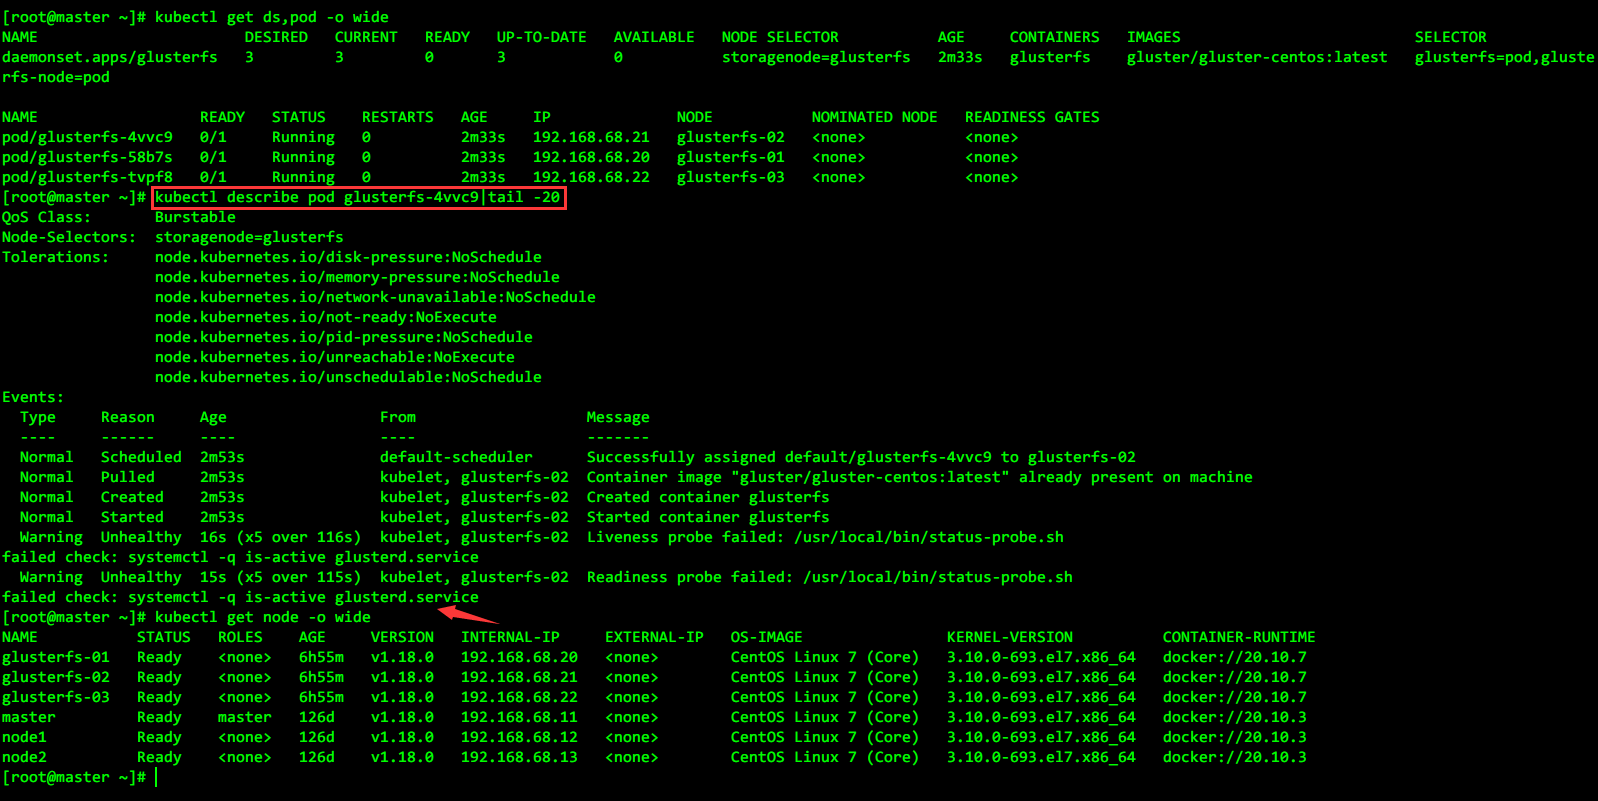Click the "16s (x5 over 116s)" event age
This screenshot has width=1598, height=801.
[280, 537]
